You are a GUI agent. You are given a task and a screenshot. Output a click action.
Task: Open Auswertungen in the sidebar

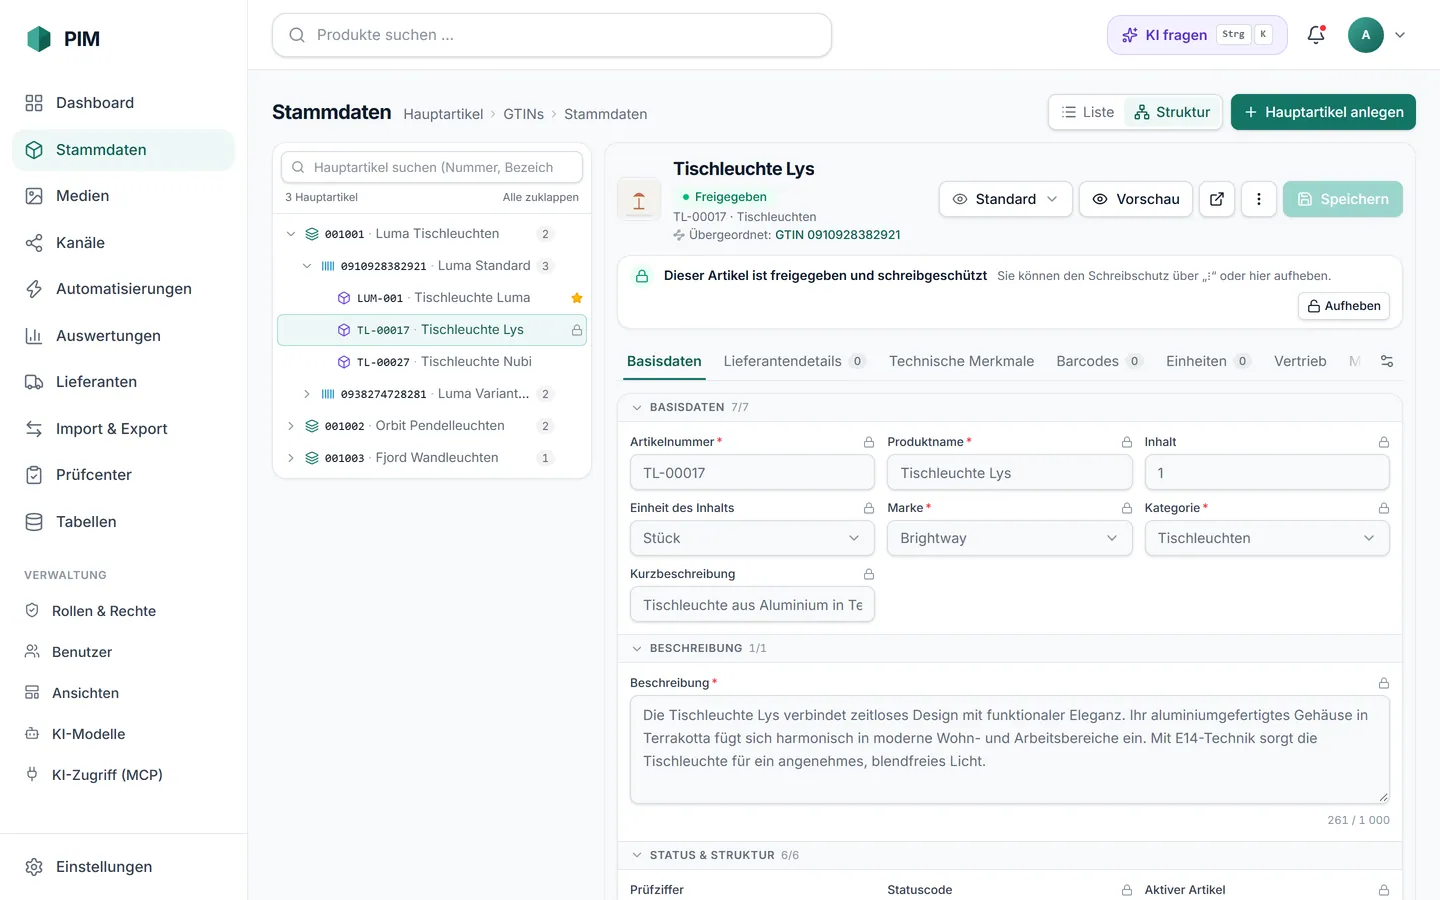click(123, 336)
